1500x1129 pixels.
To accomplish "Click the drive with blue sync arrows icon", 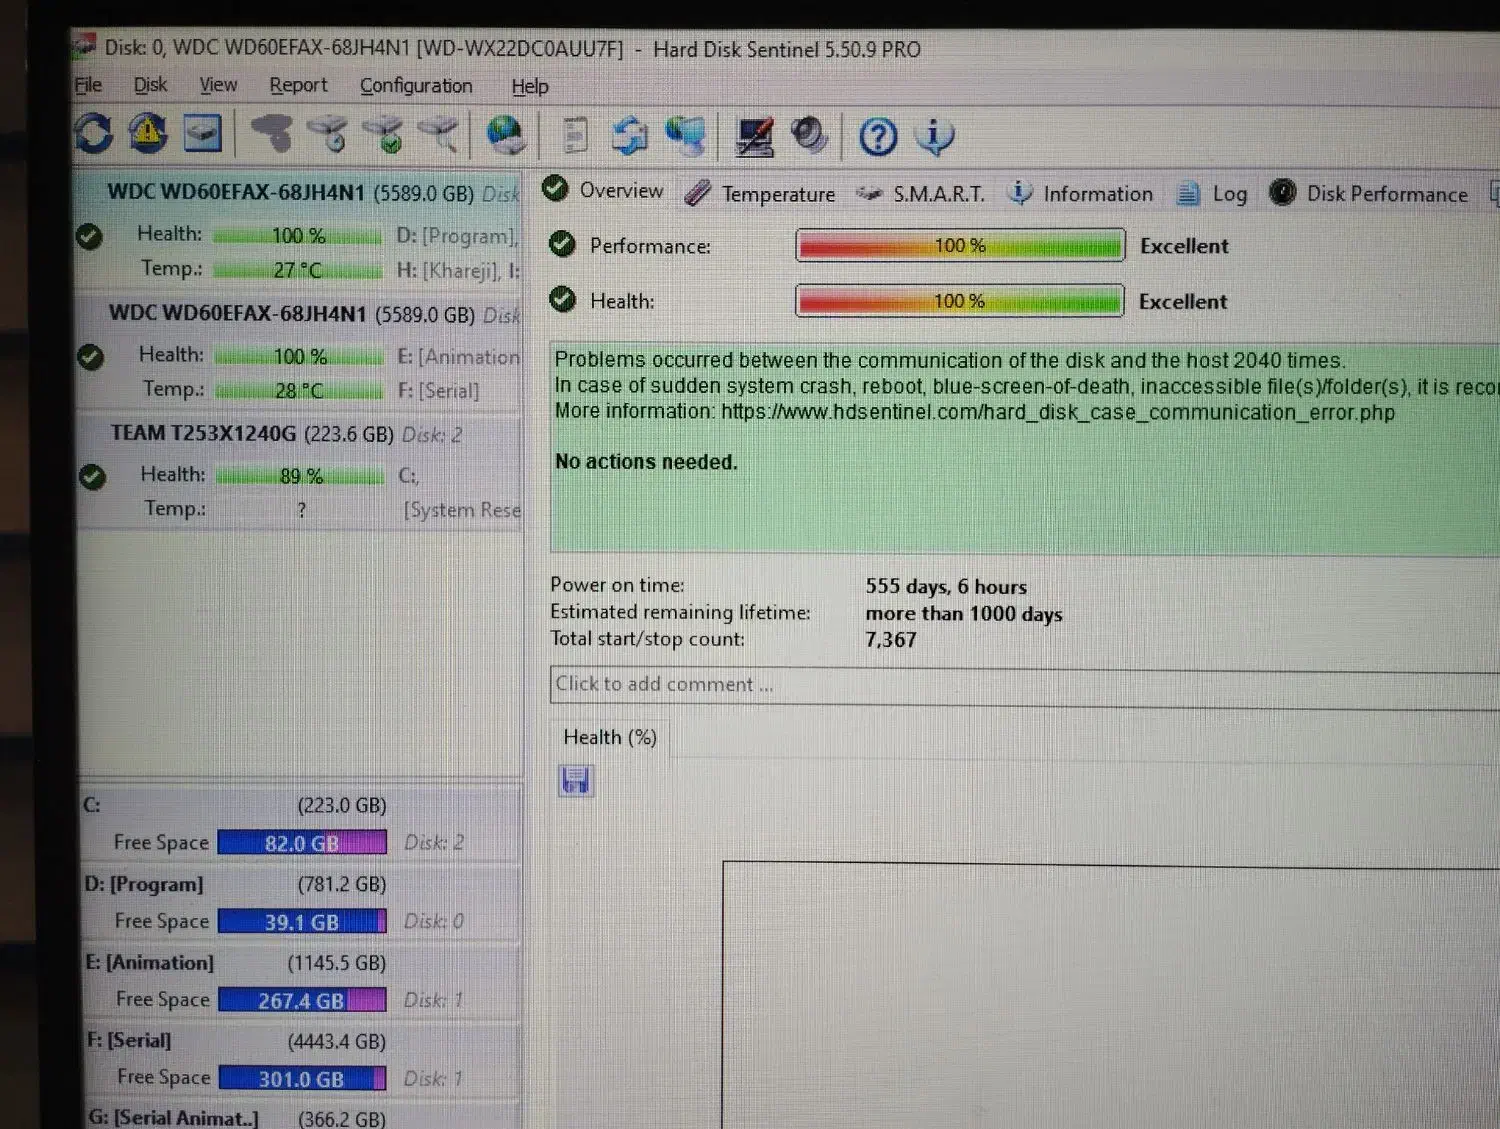I will pyautogui.click(x=630, y=136).
